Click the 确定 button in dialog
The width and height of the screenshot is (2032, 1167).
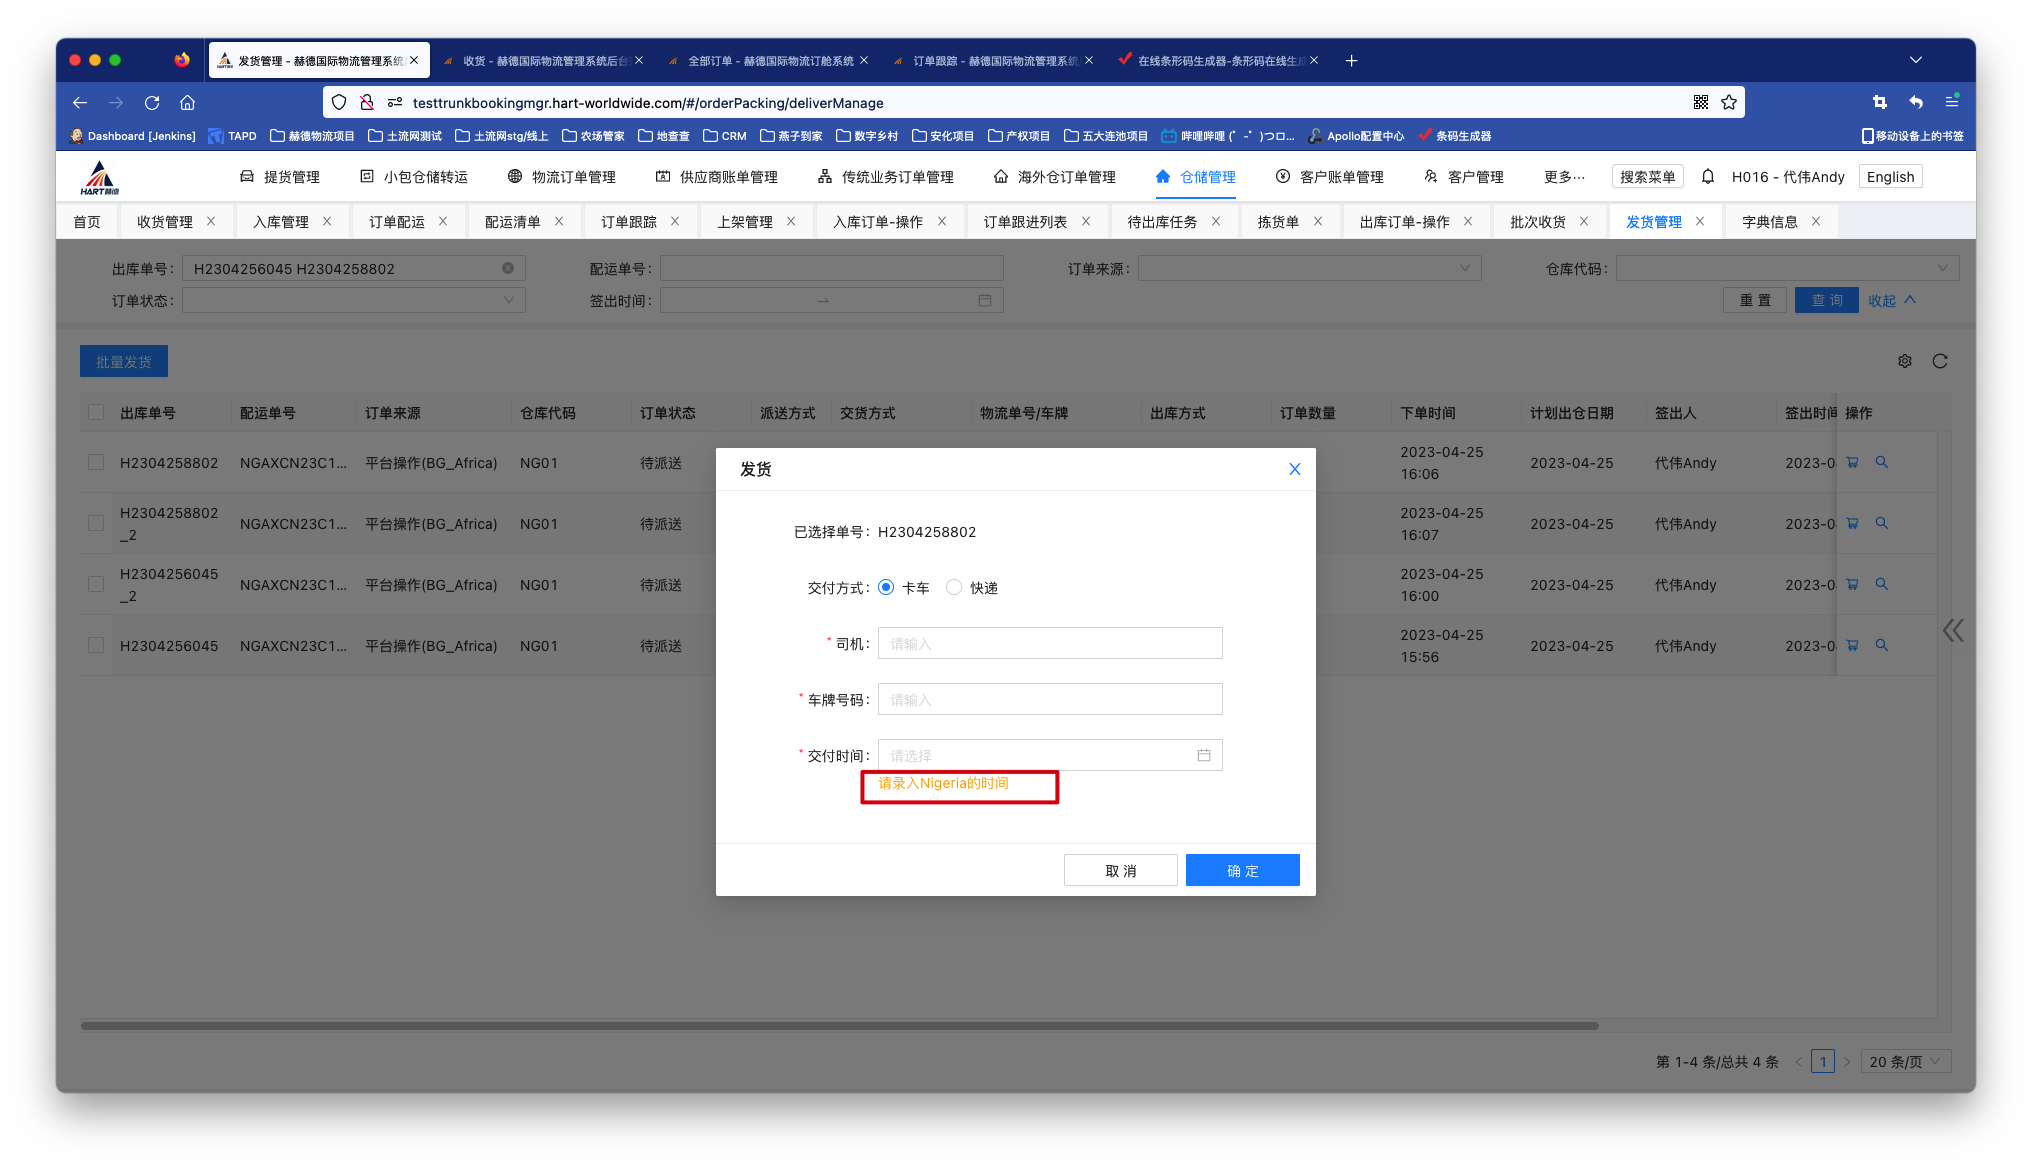[1242, 870]
